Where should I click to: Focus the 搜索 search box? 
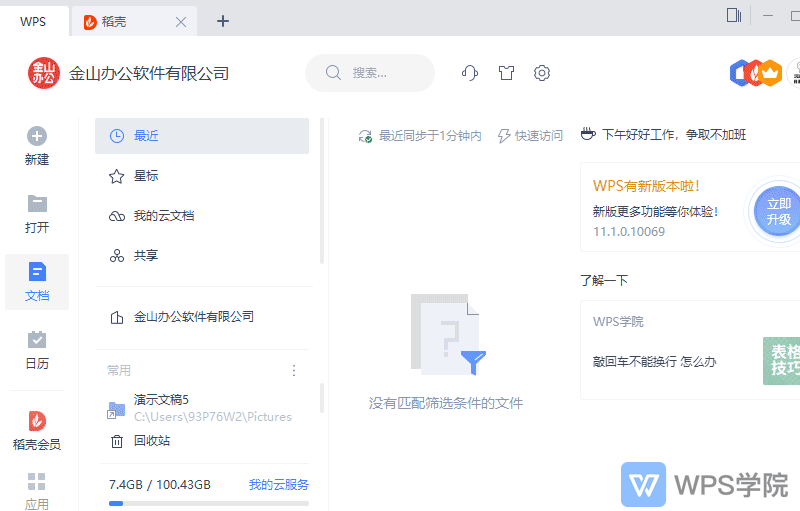(x=370, y=73)
